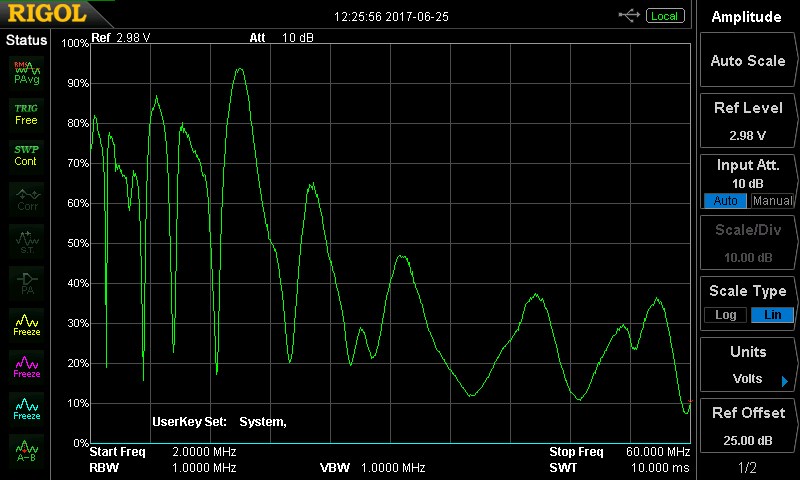
Task: Click the tallest trace peak near 93%
Action: coord(239,69)
